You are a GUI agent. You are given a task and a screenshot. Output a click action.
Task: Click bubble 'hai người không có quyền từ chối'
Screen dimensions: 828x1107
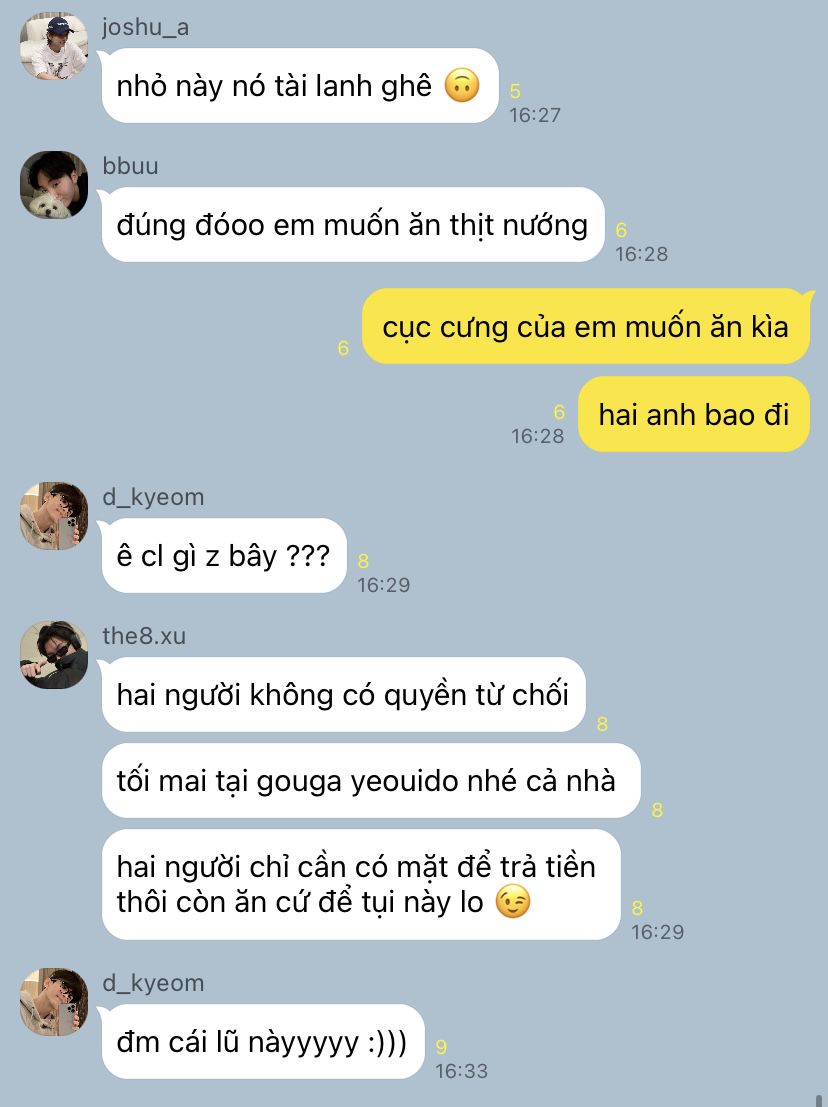pyautogui.click(x=343, y=695)
